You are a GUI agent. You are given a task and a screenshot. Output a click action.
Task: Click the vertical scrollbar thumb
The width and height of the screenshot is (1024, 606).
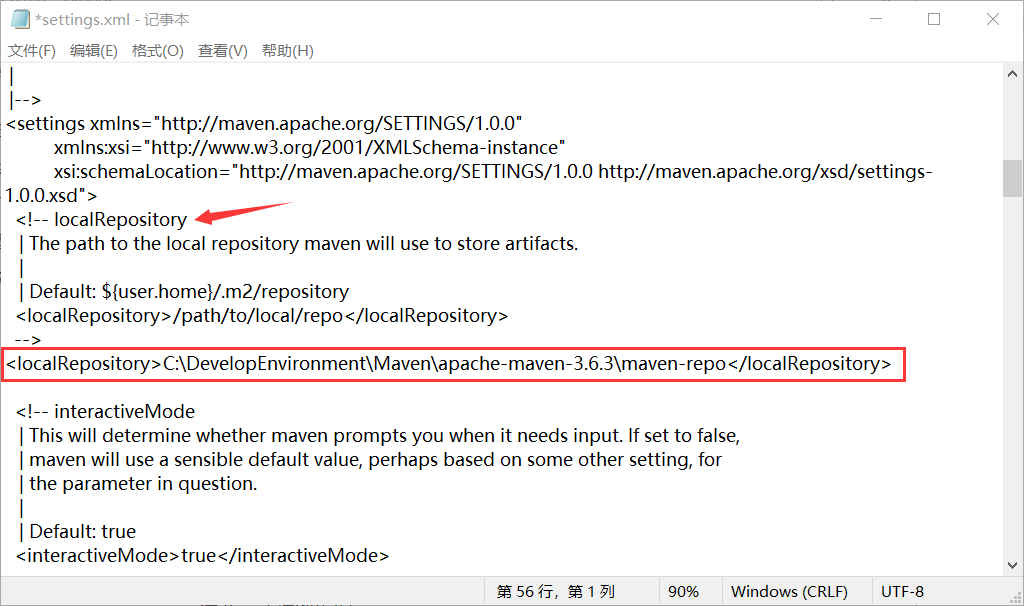[1012, 178]
